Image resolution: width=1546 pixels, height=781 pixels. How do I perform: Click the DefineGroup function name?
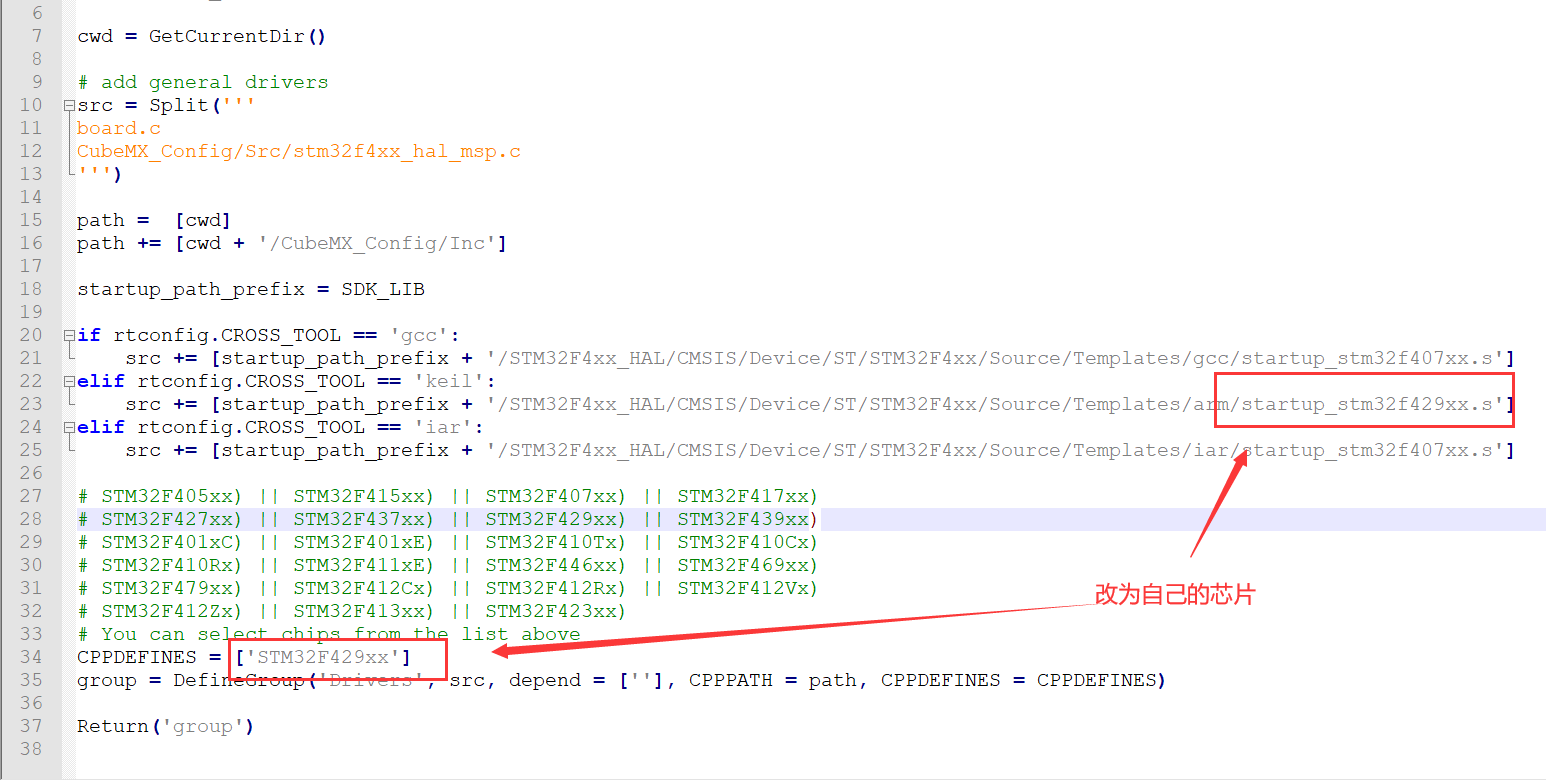238,680
